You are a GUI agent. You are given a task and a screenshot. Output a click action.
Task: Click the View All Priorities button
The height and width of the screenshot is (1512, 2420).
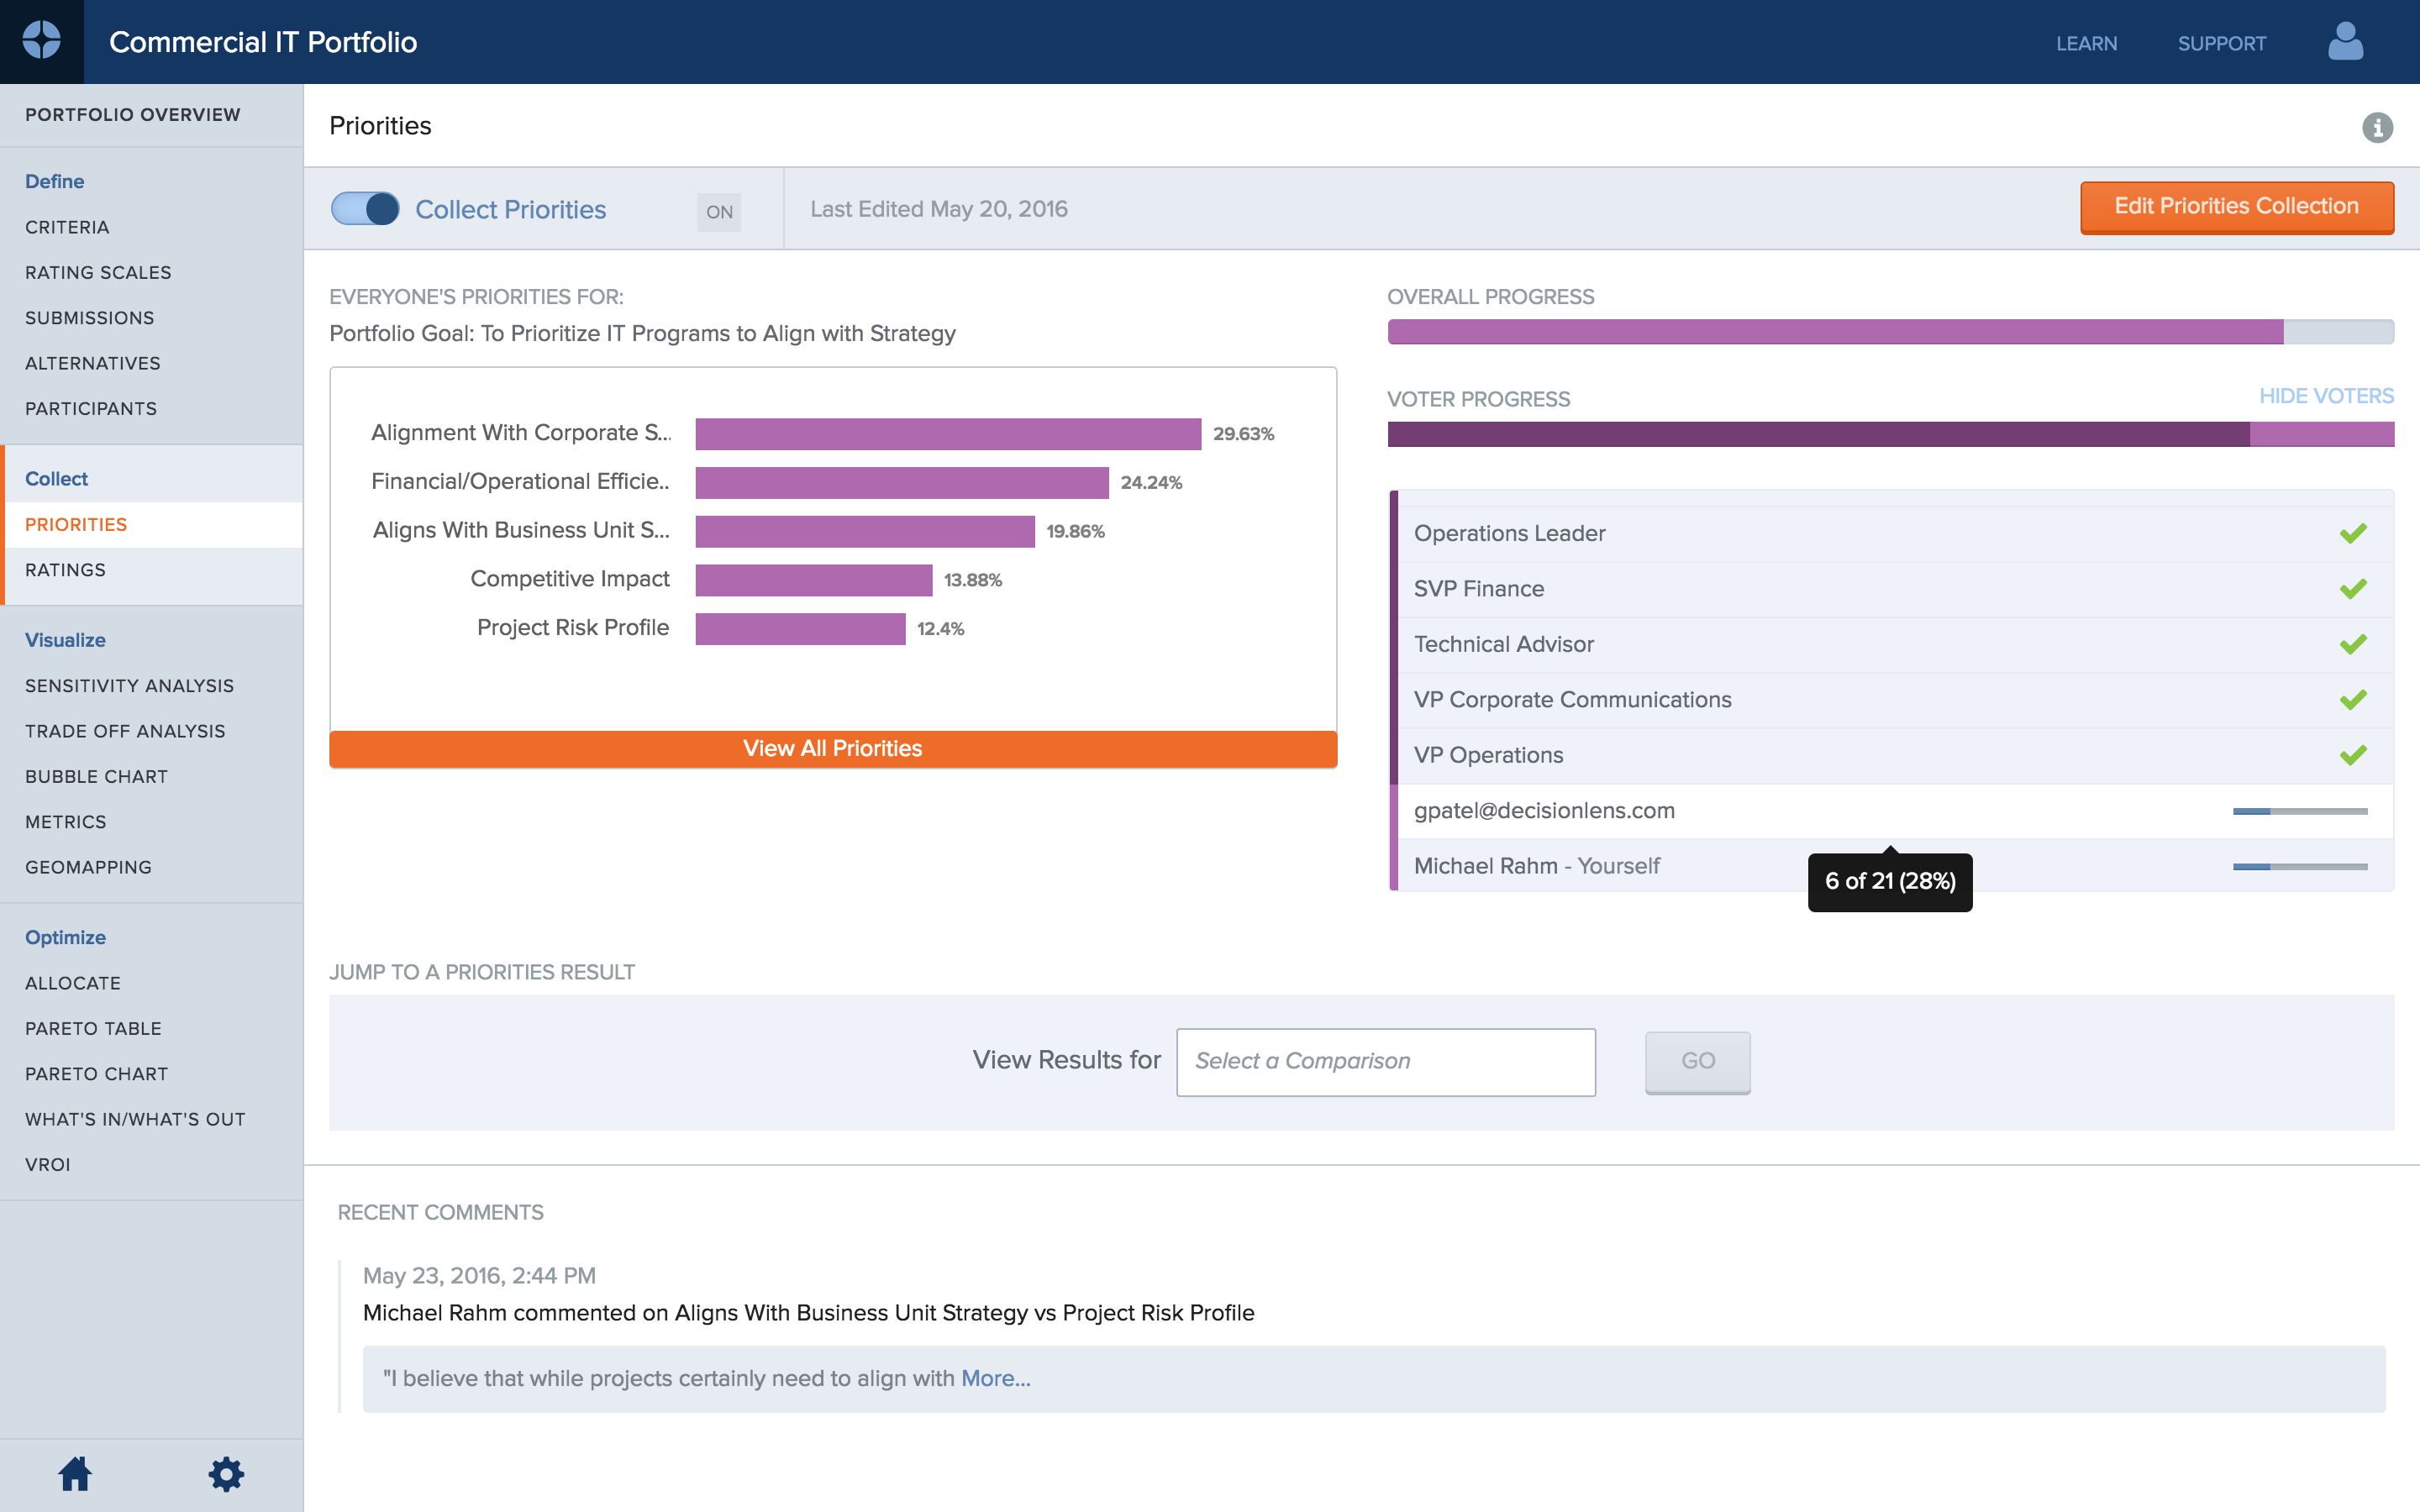831,749
